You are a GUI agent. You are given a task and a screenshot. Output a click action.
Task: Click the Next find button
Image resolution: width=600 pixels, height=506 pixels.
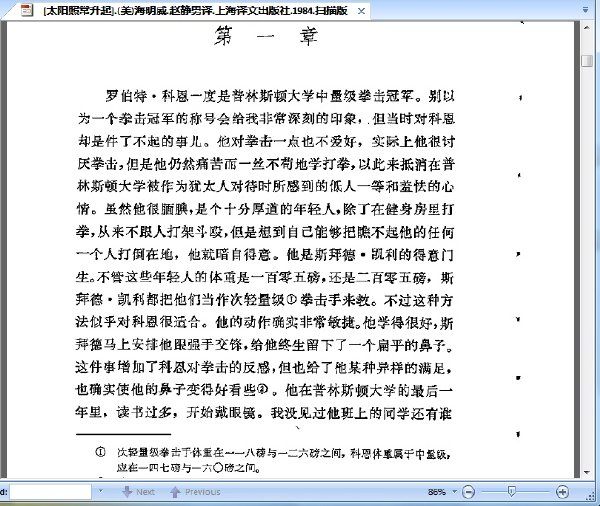(x=139, y=492)
